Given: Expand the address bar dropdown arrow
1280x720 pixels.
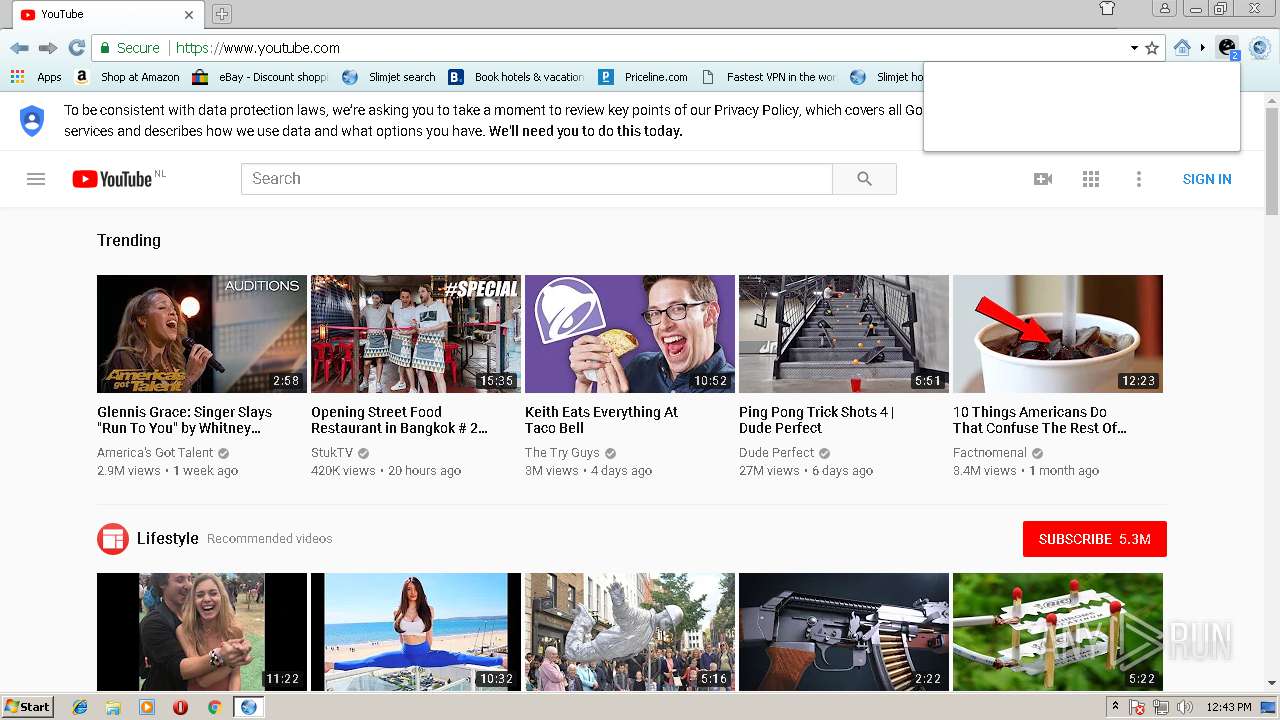Looking at the screenshot, I should 1134,48.
